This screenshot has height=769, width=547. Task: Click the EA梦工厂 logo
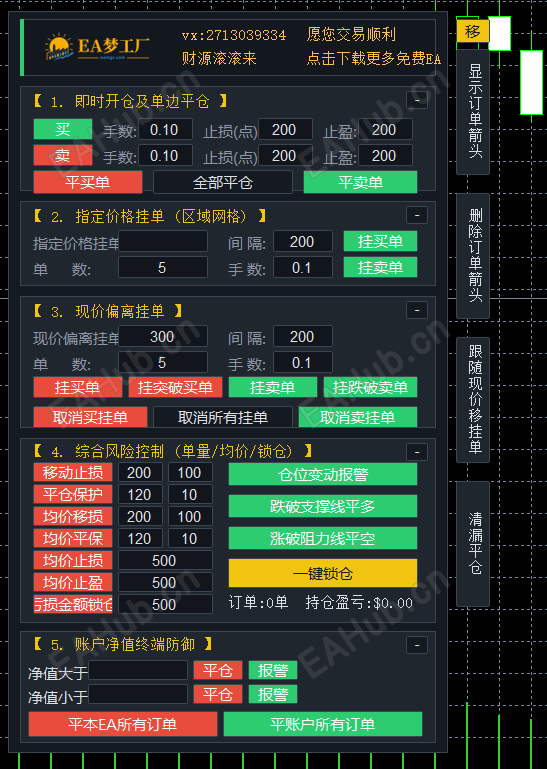click(x=97, y=48)
